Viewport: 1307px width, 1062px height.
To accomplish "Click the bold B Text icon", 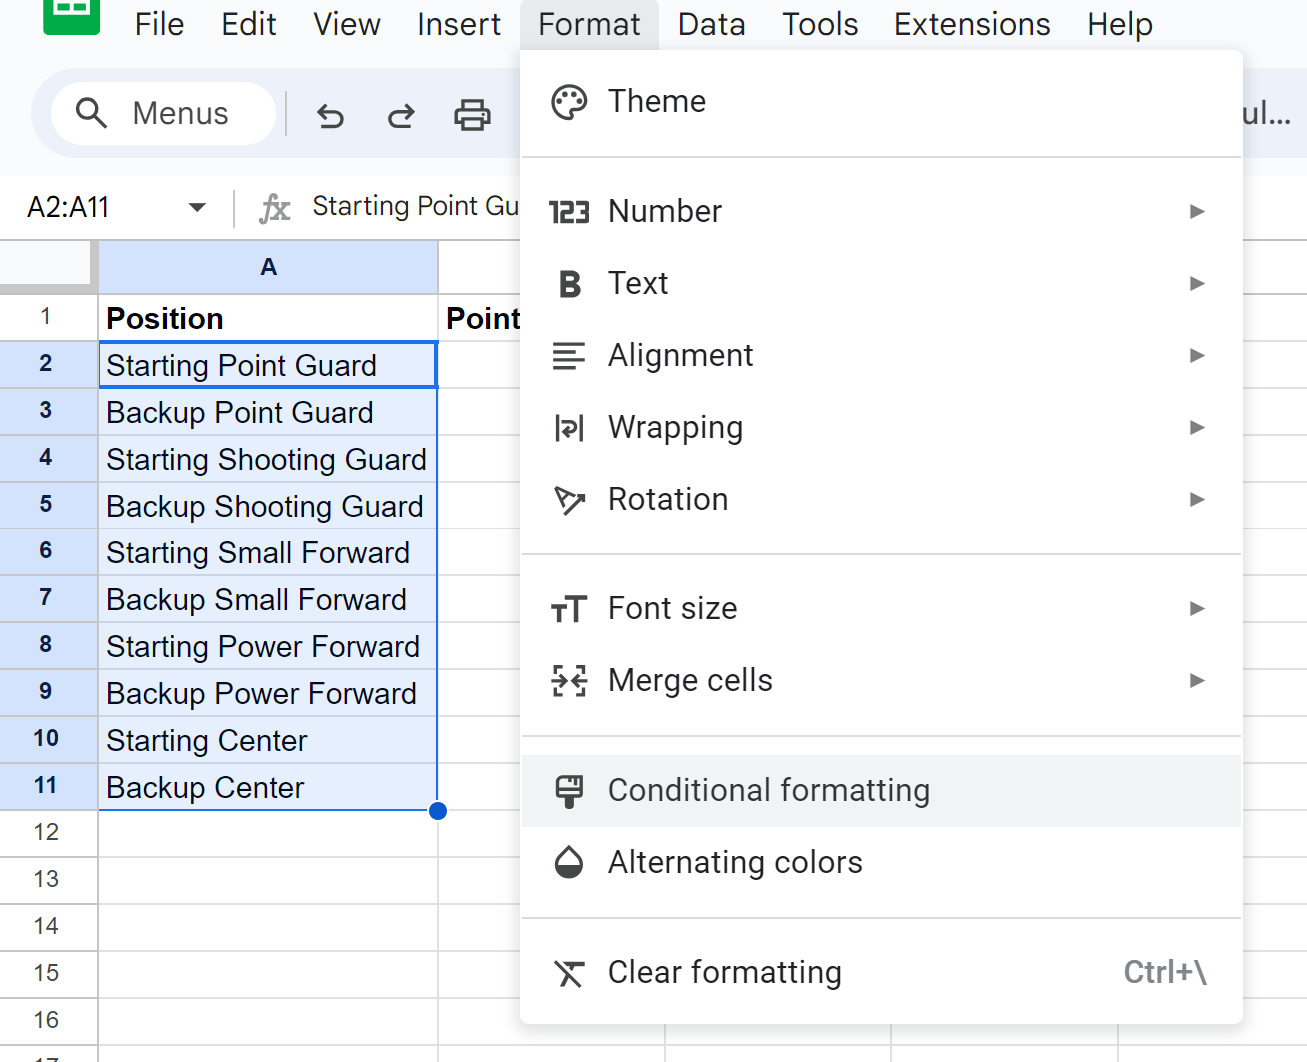I will click(569, 284).
